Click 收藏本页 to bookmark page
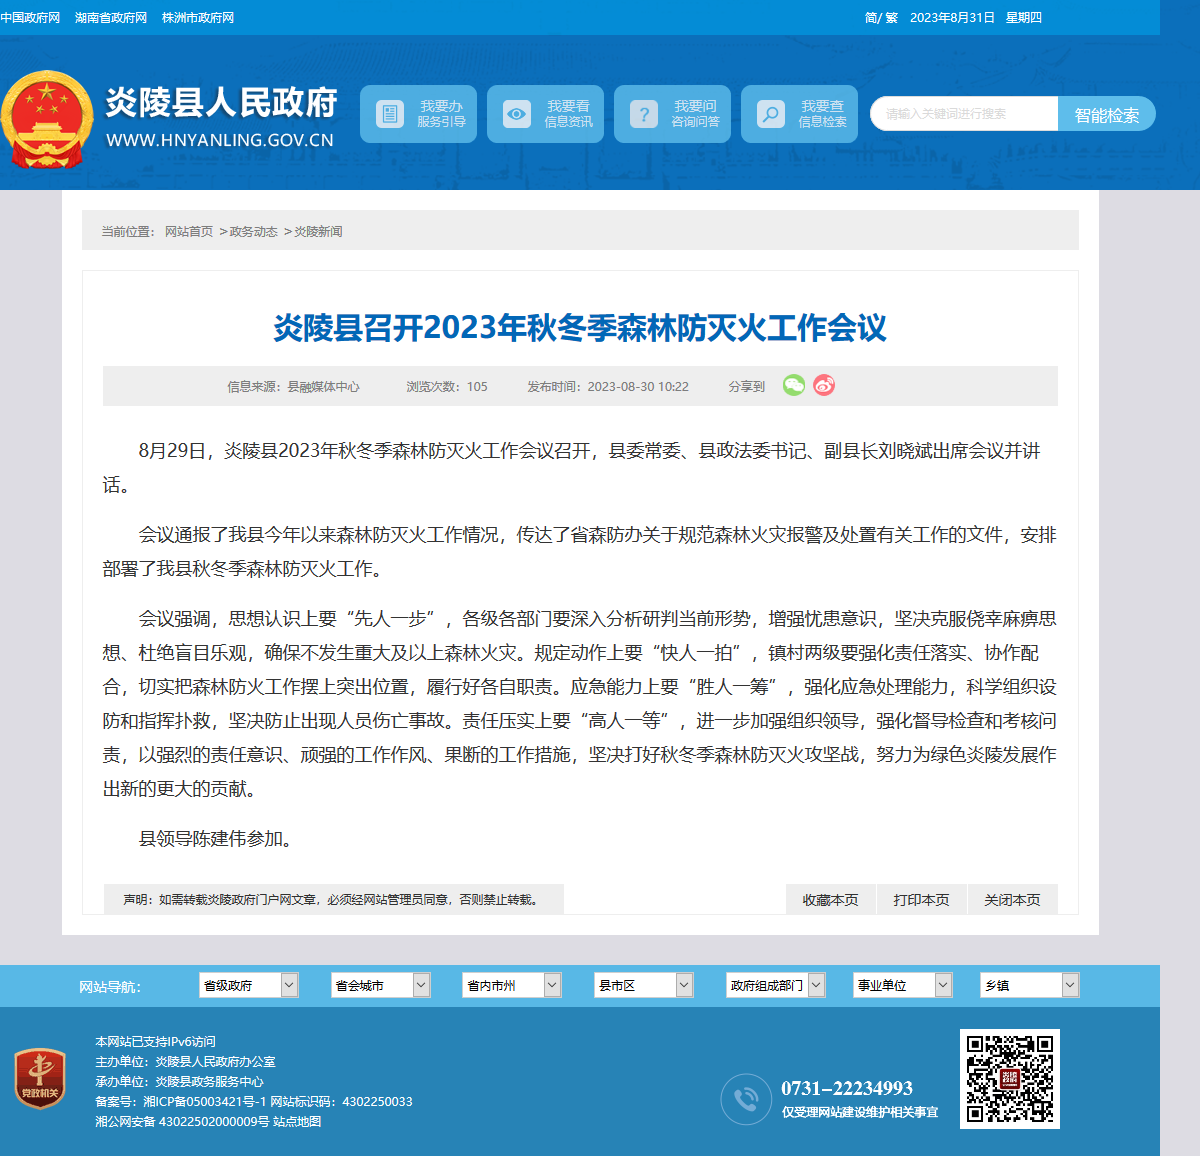Viewport: 1200px width, 1156px height. point(830,899)
